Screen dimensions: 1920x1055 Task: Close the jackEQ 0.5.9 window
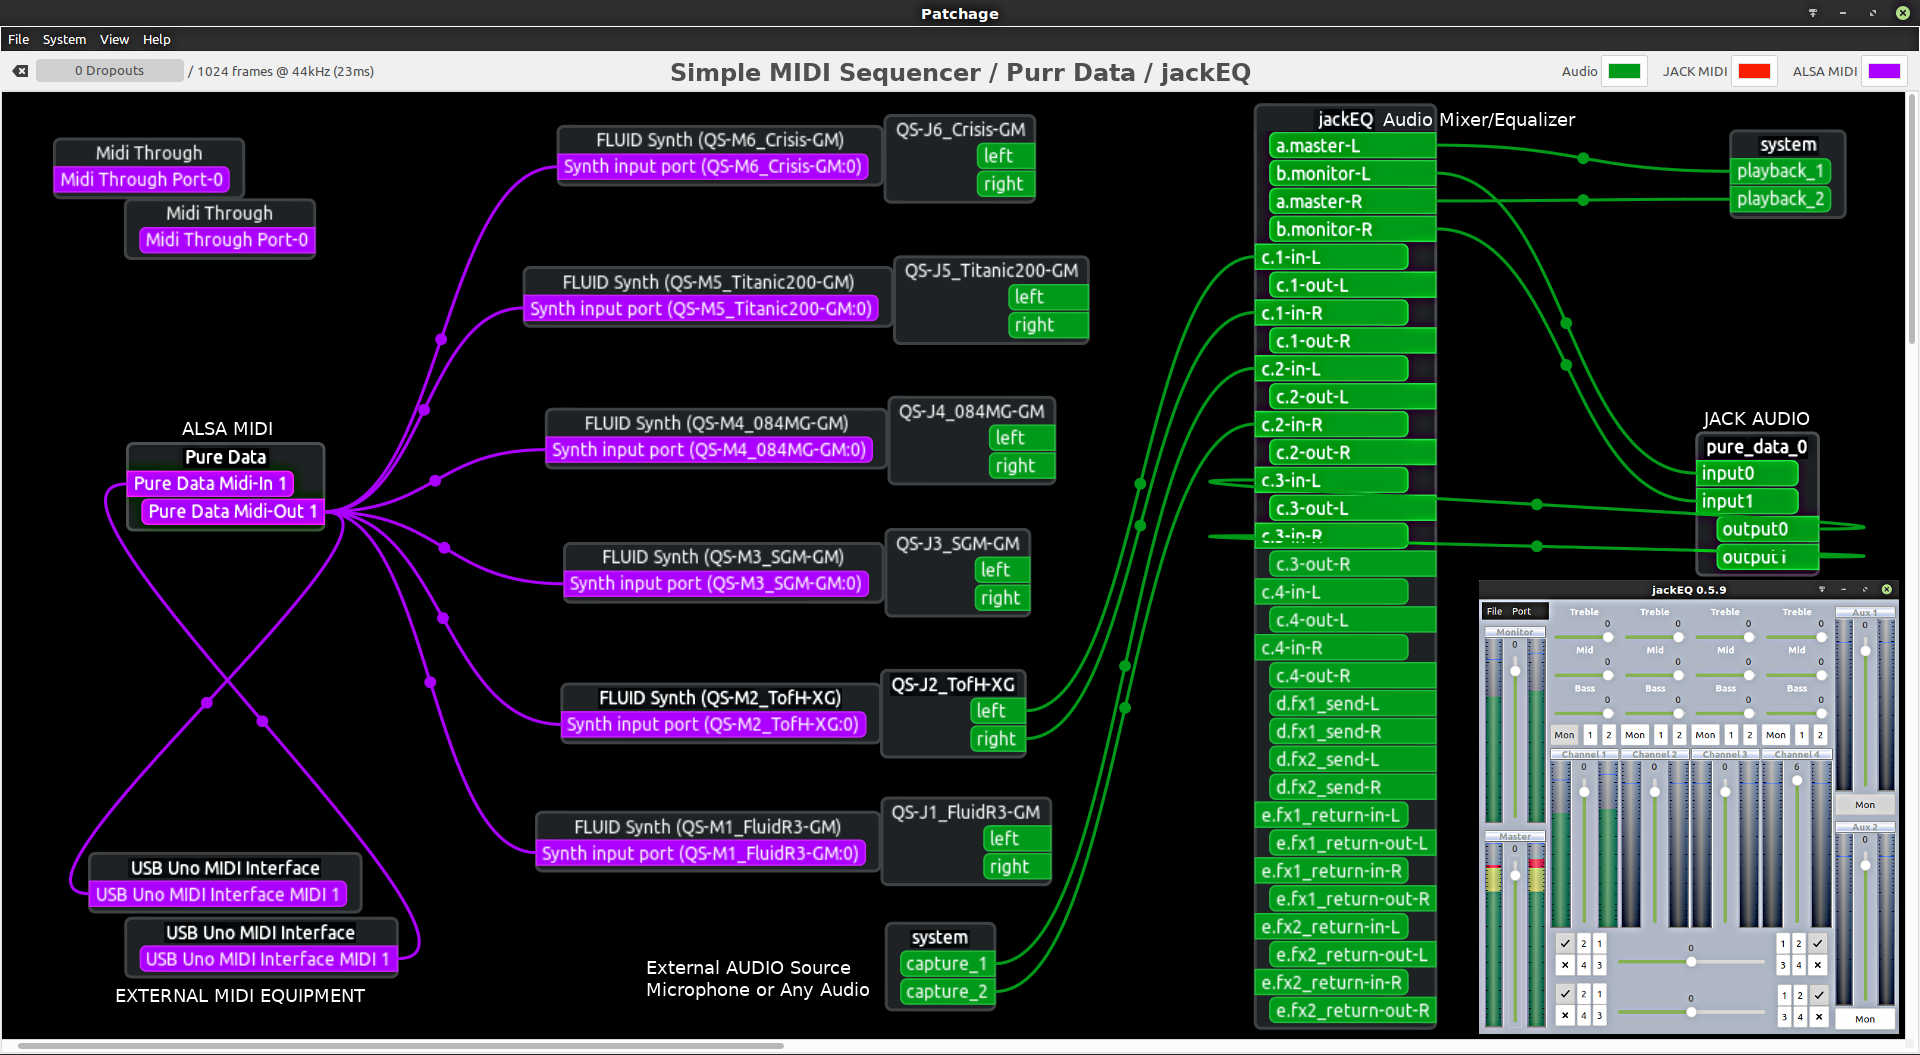pos(1887,589)
